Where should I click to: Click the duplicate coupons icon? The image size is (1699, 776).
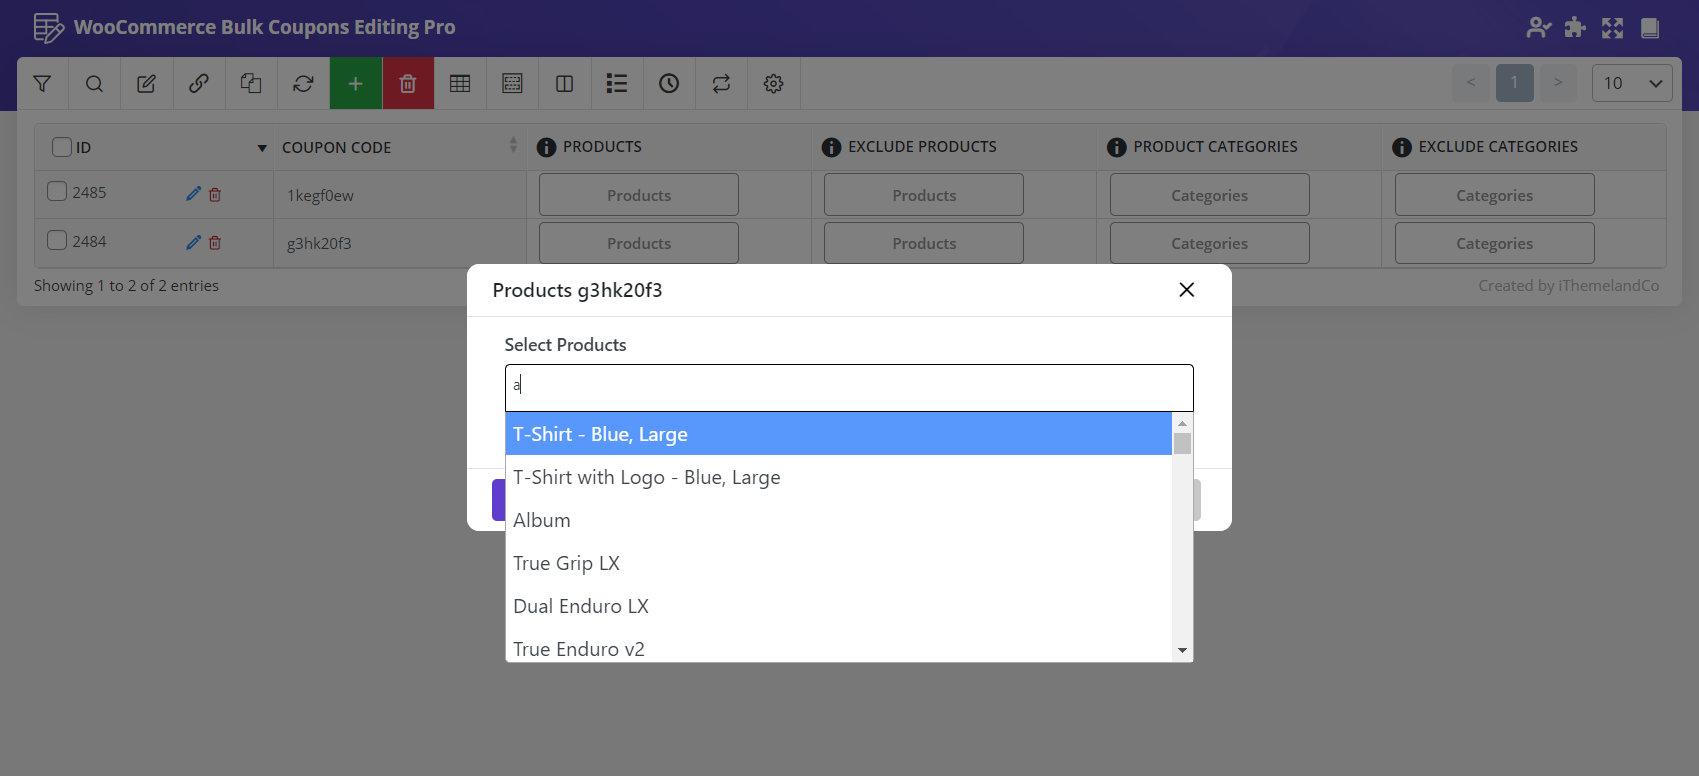251,84
